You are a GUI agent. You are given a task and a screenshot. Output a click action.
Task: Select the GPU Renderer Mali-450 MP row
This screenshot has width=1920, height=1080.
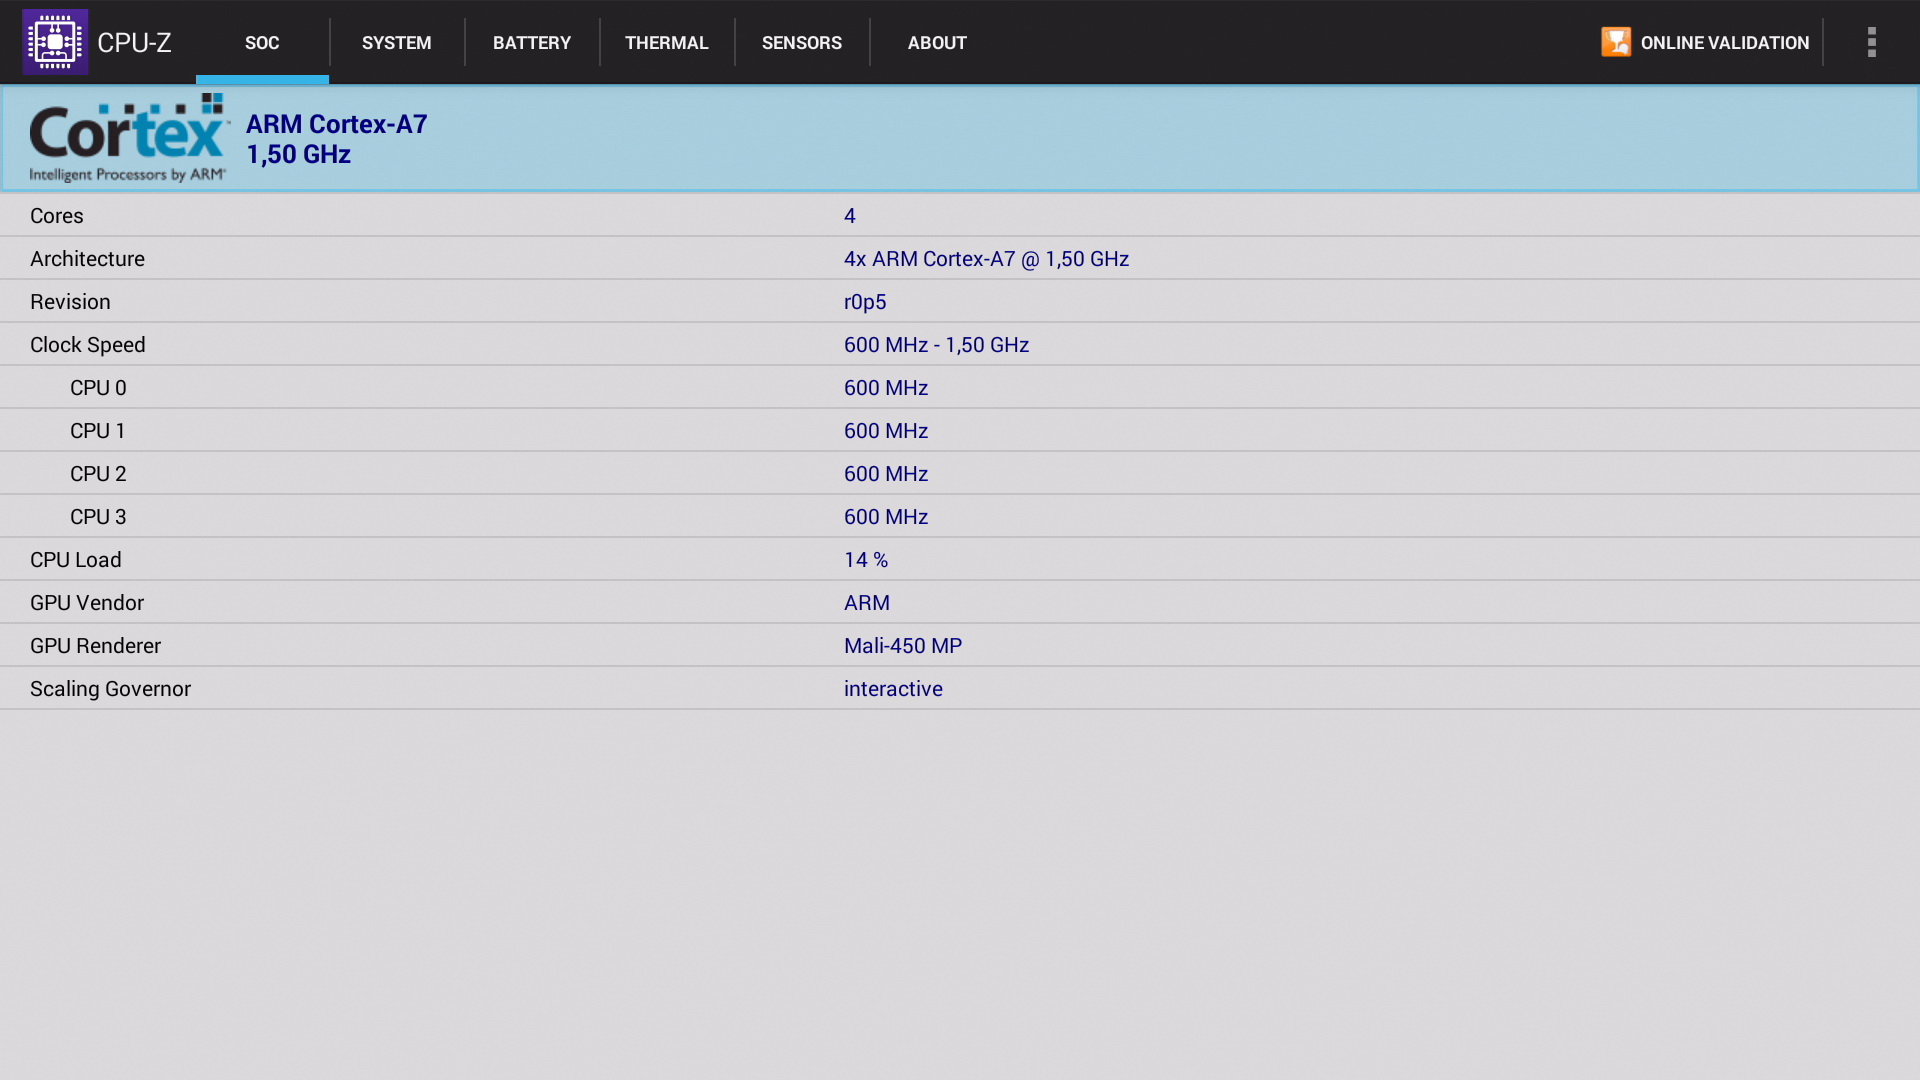click(x=960, y=646)
